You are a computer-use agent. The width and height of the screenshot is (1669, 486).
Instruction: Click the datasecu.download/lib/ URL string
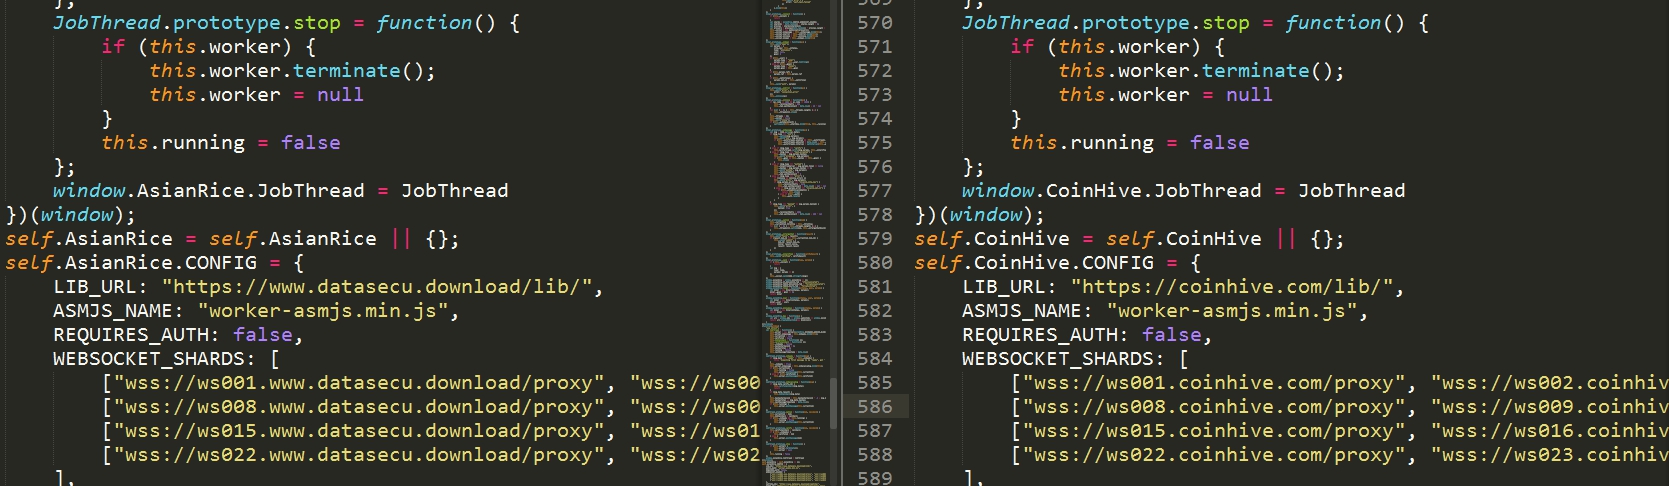382,287
